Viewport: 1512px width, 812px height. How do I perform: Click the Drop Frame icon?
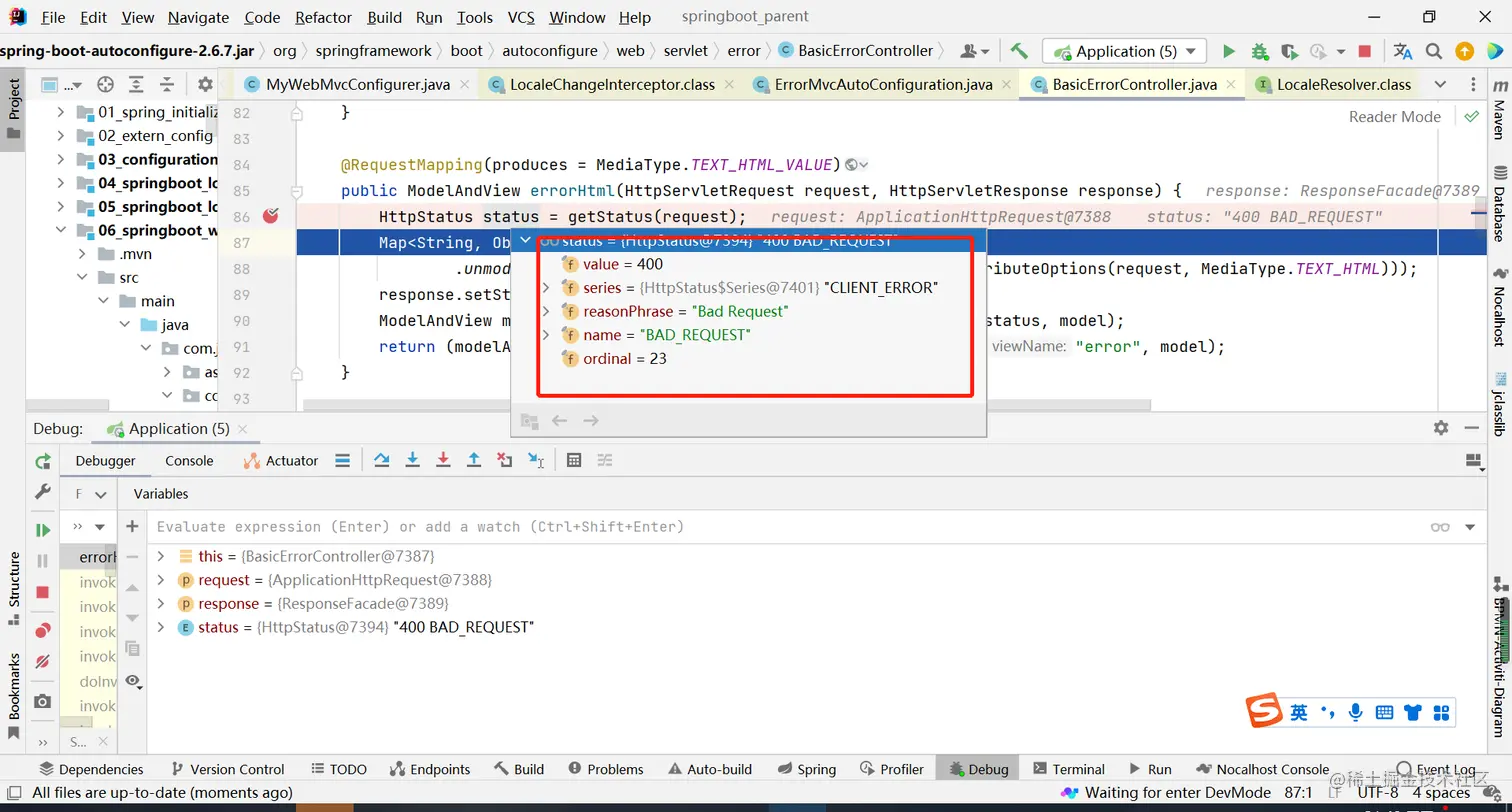pos(505,460)
